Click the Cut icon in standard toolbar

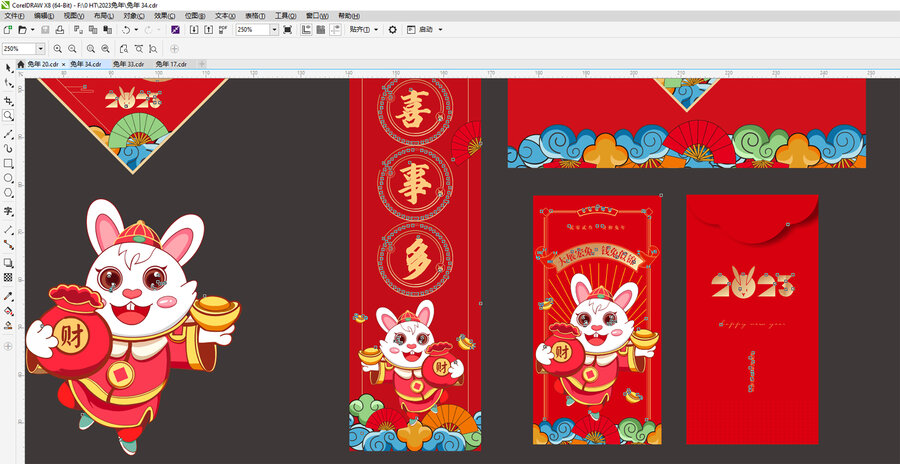click(x=79, y=29)
